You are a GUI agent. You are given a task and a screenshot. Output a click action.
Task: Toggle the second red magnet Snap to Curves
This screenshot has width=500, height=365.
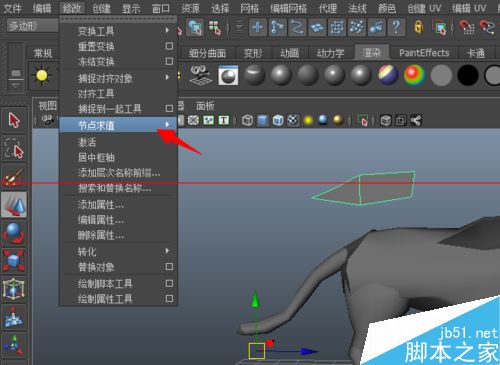(x=487, y=27)
